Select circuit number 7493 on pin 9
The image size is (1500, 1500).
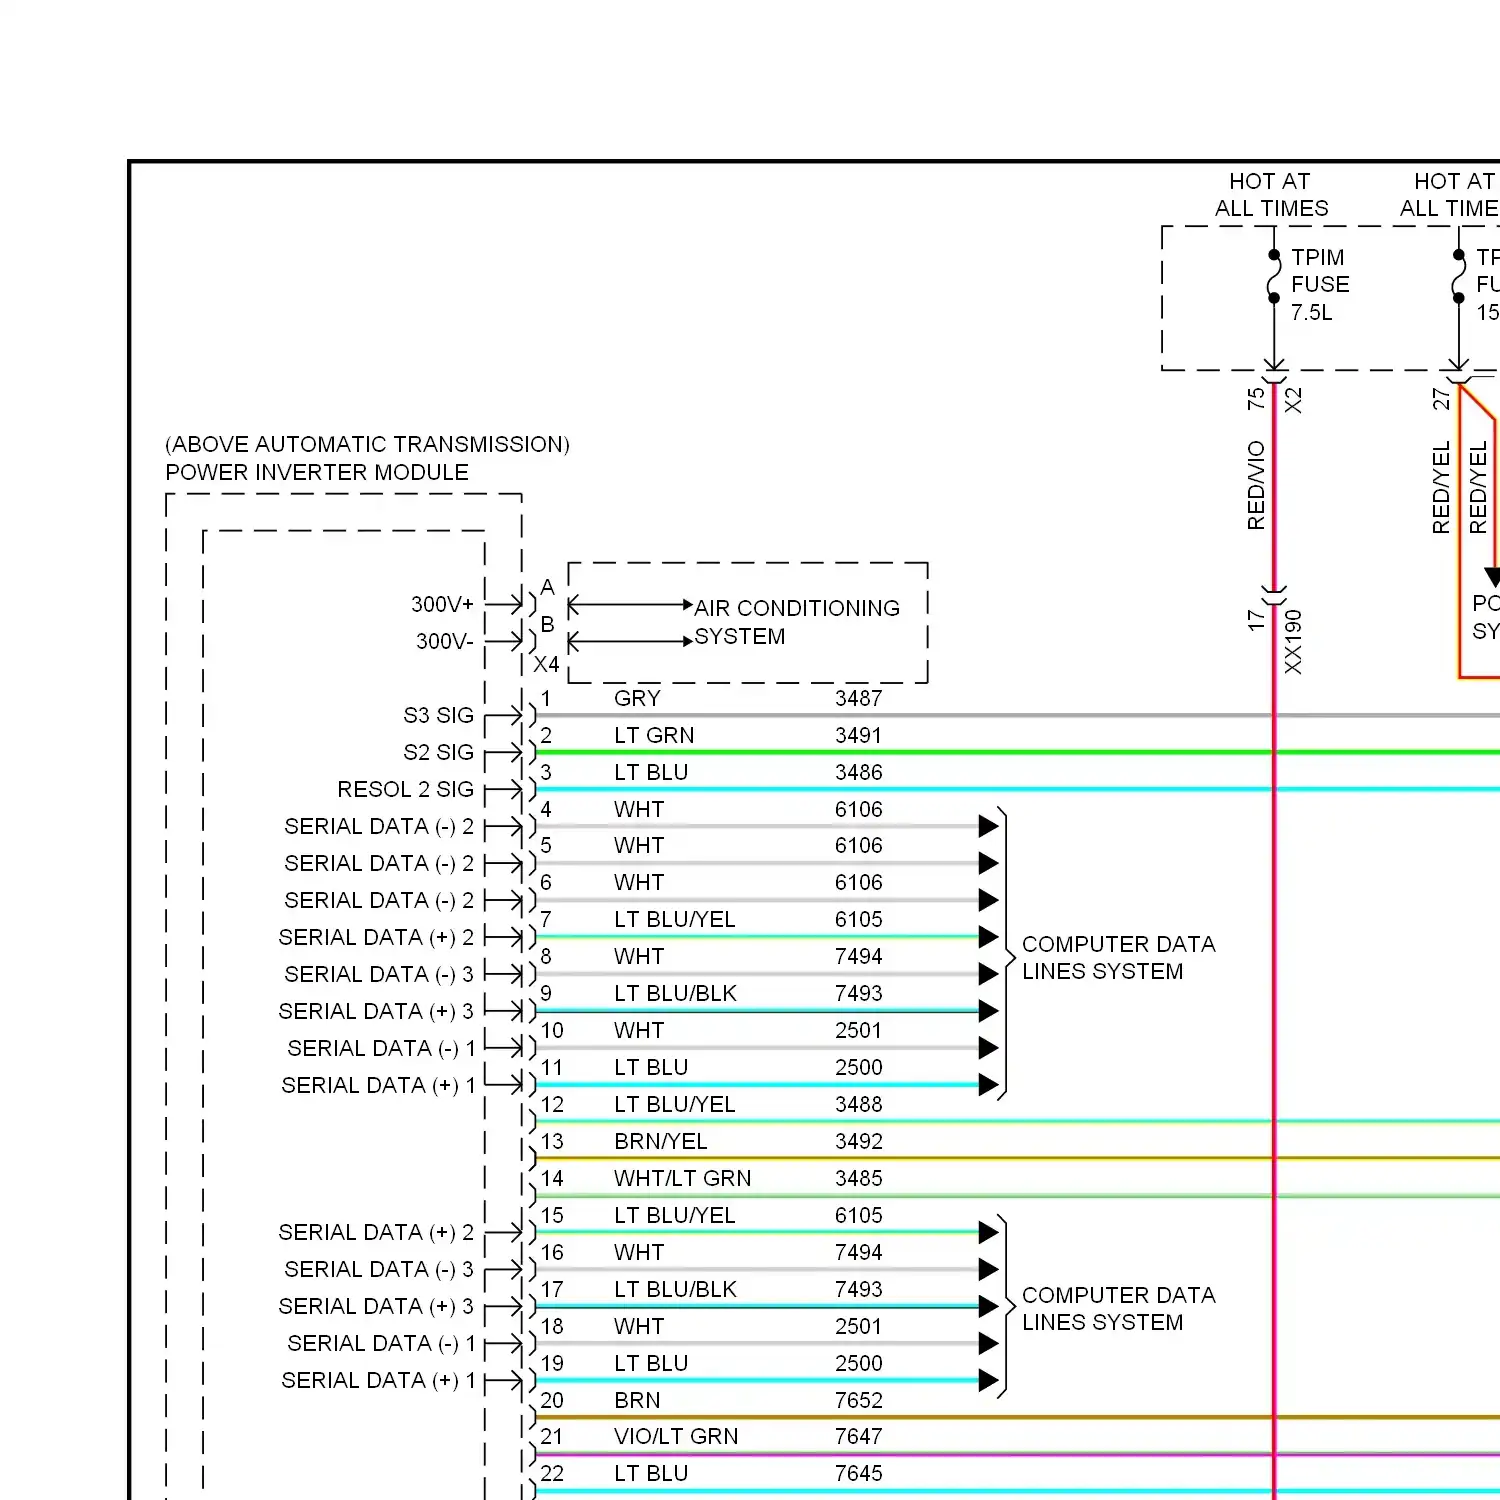tap(859, 993)
